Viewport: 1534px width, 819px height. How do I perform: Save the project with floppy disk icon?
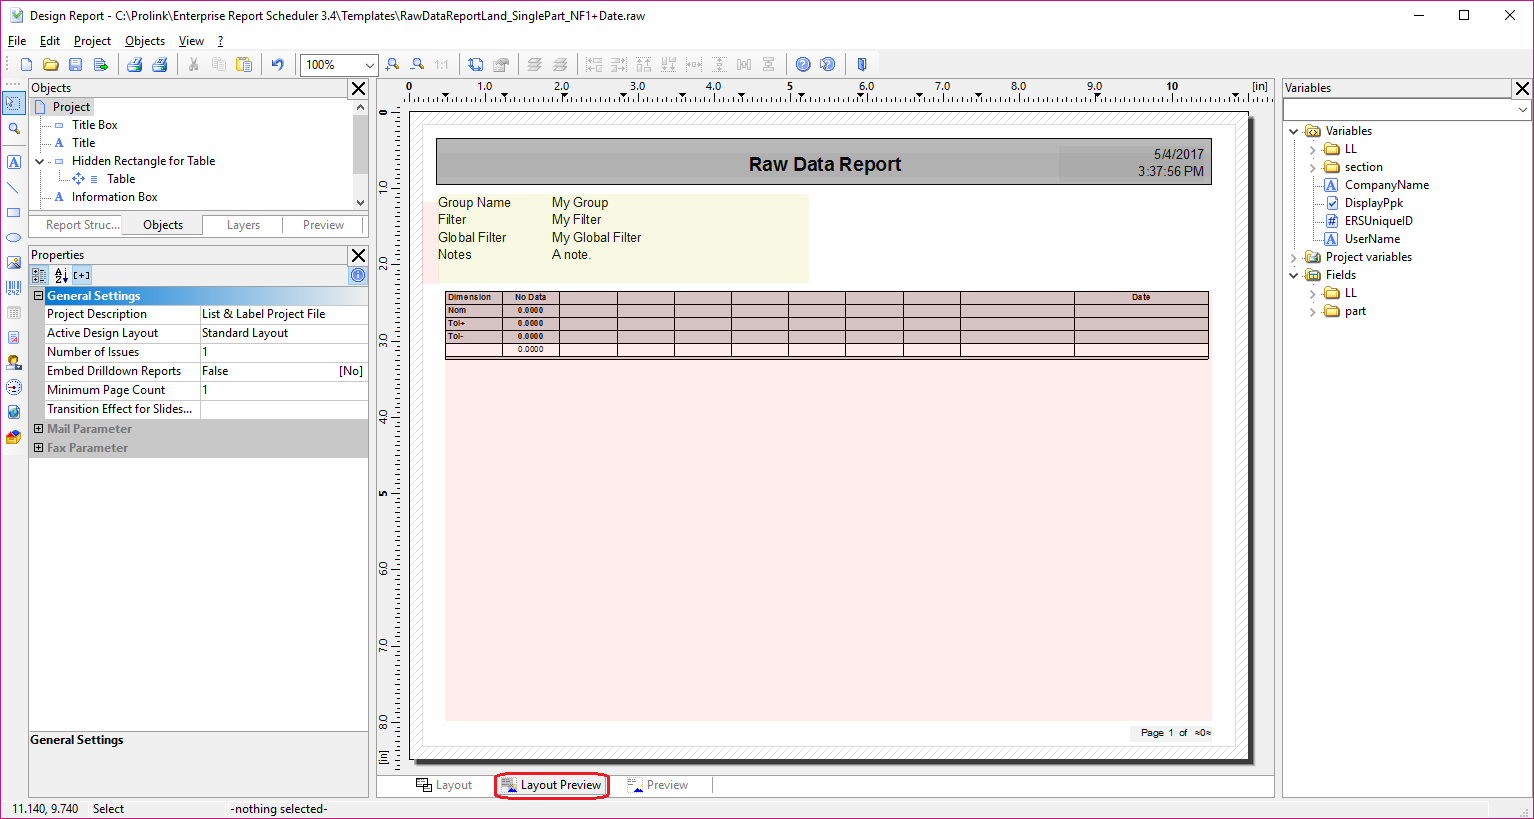pyautogui.click(x=75, y=65)
